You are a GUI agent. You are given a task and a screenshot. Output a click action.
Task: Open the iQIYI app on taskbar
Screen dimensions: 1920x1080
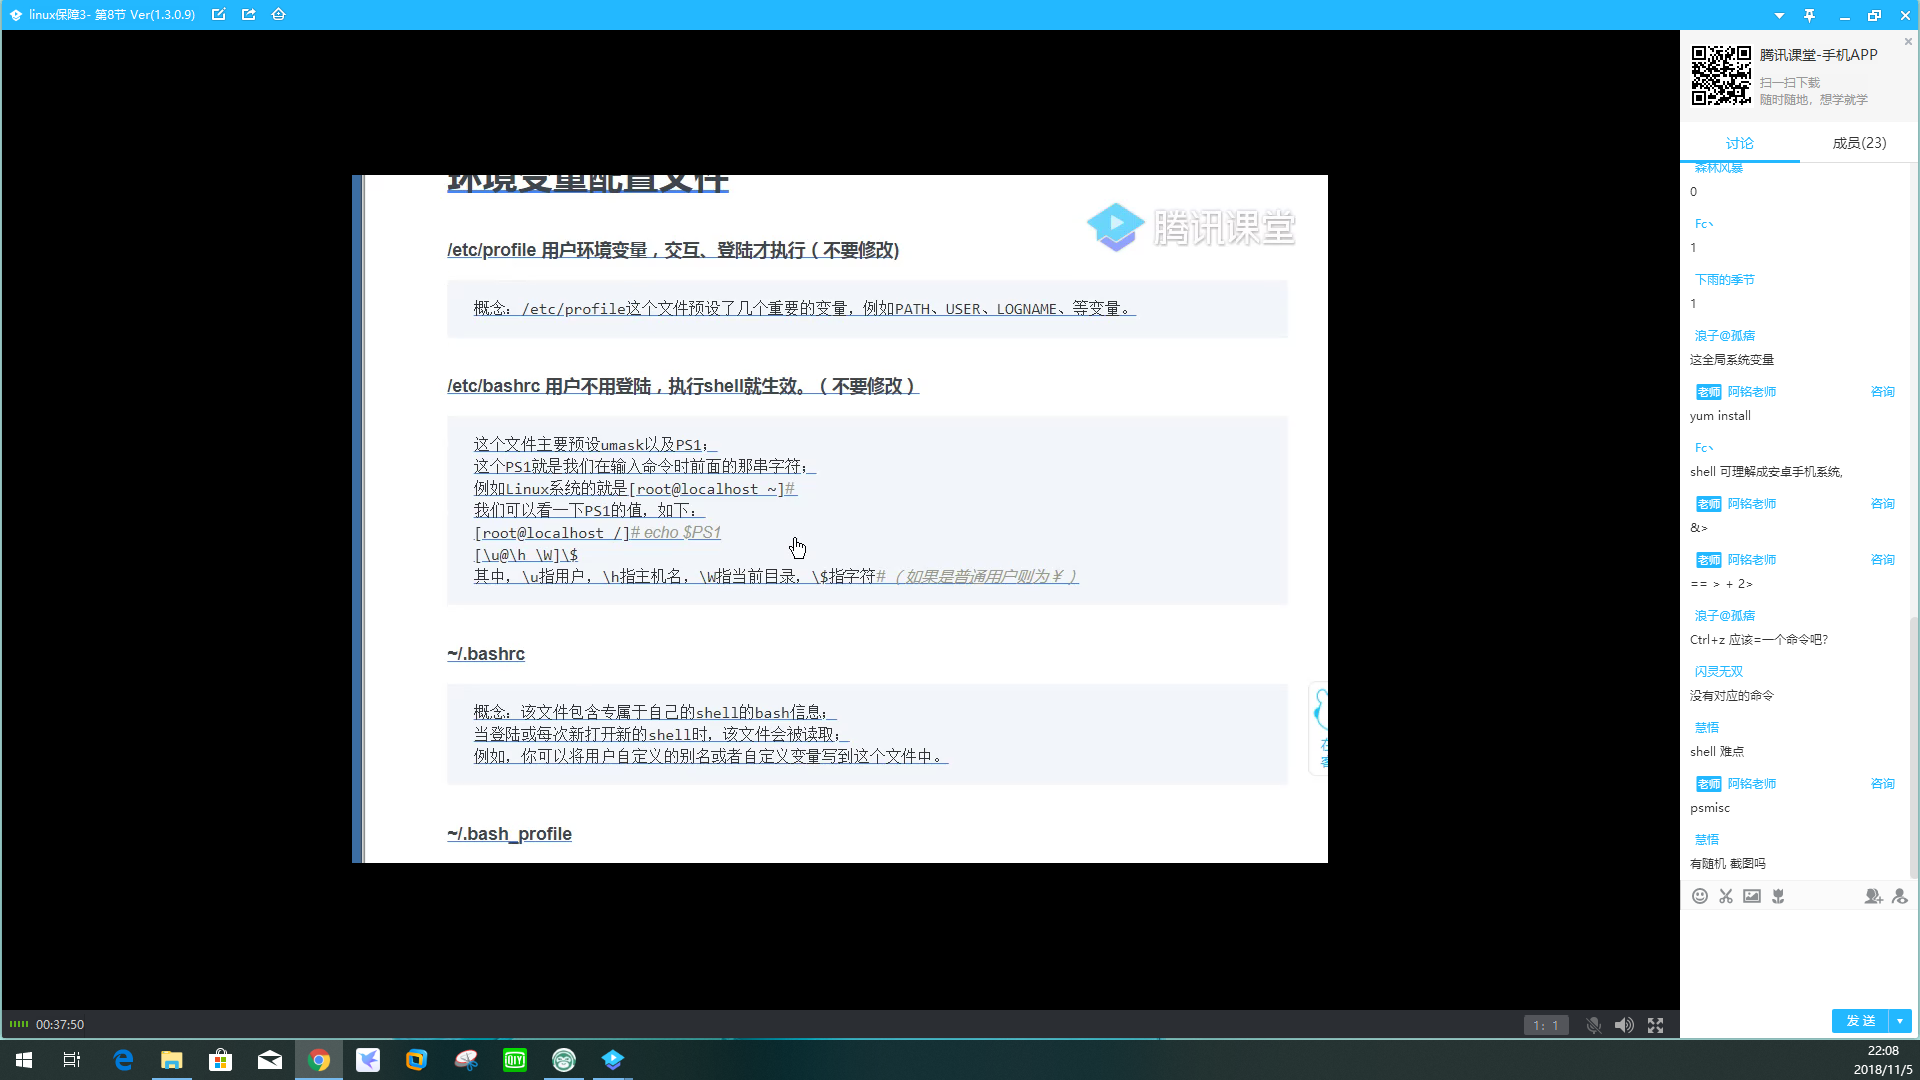[x=515, y=1060]
